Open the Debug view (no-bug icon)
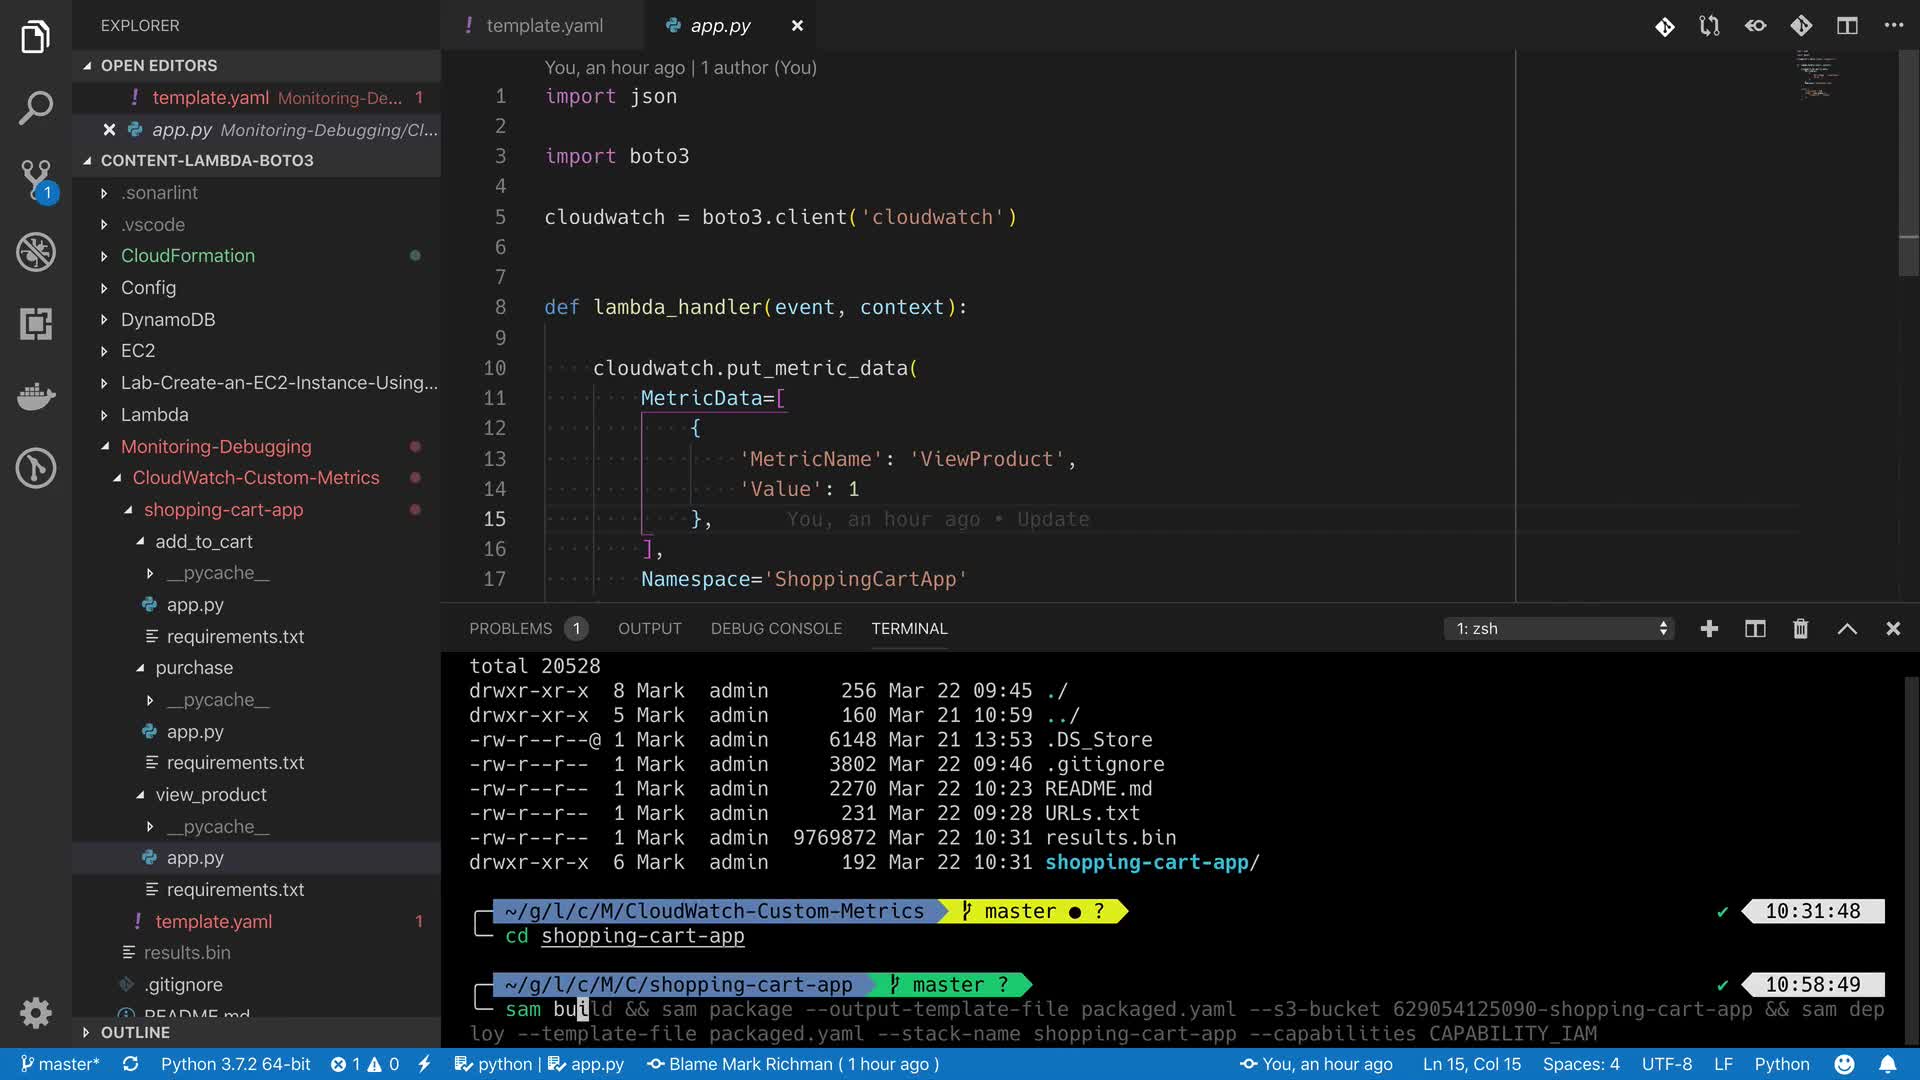 (36, 252)
